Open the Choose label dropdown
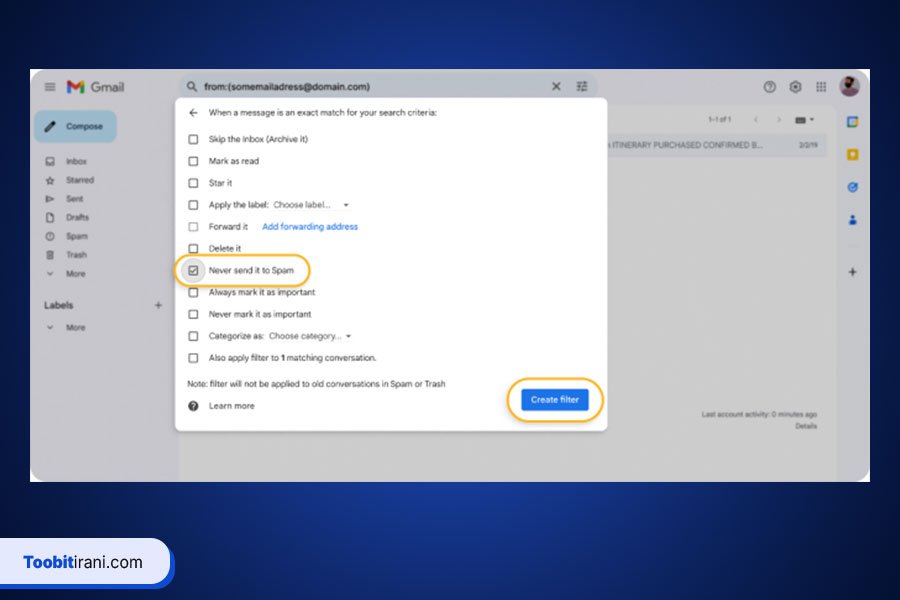Screen dimensions: 900x600 tap(310, 205)
